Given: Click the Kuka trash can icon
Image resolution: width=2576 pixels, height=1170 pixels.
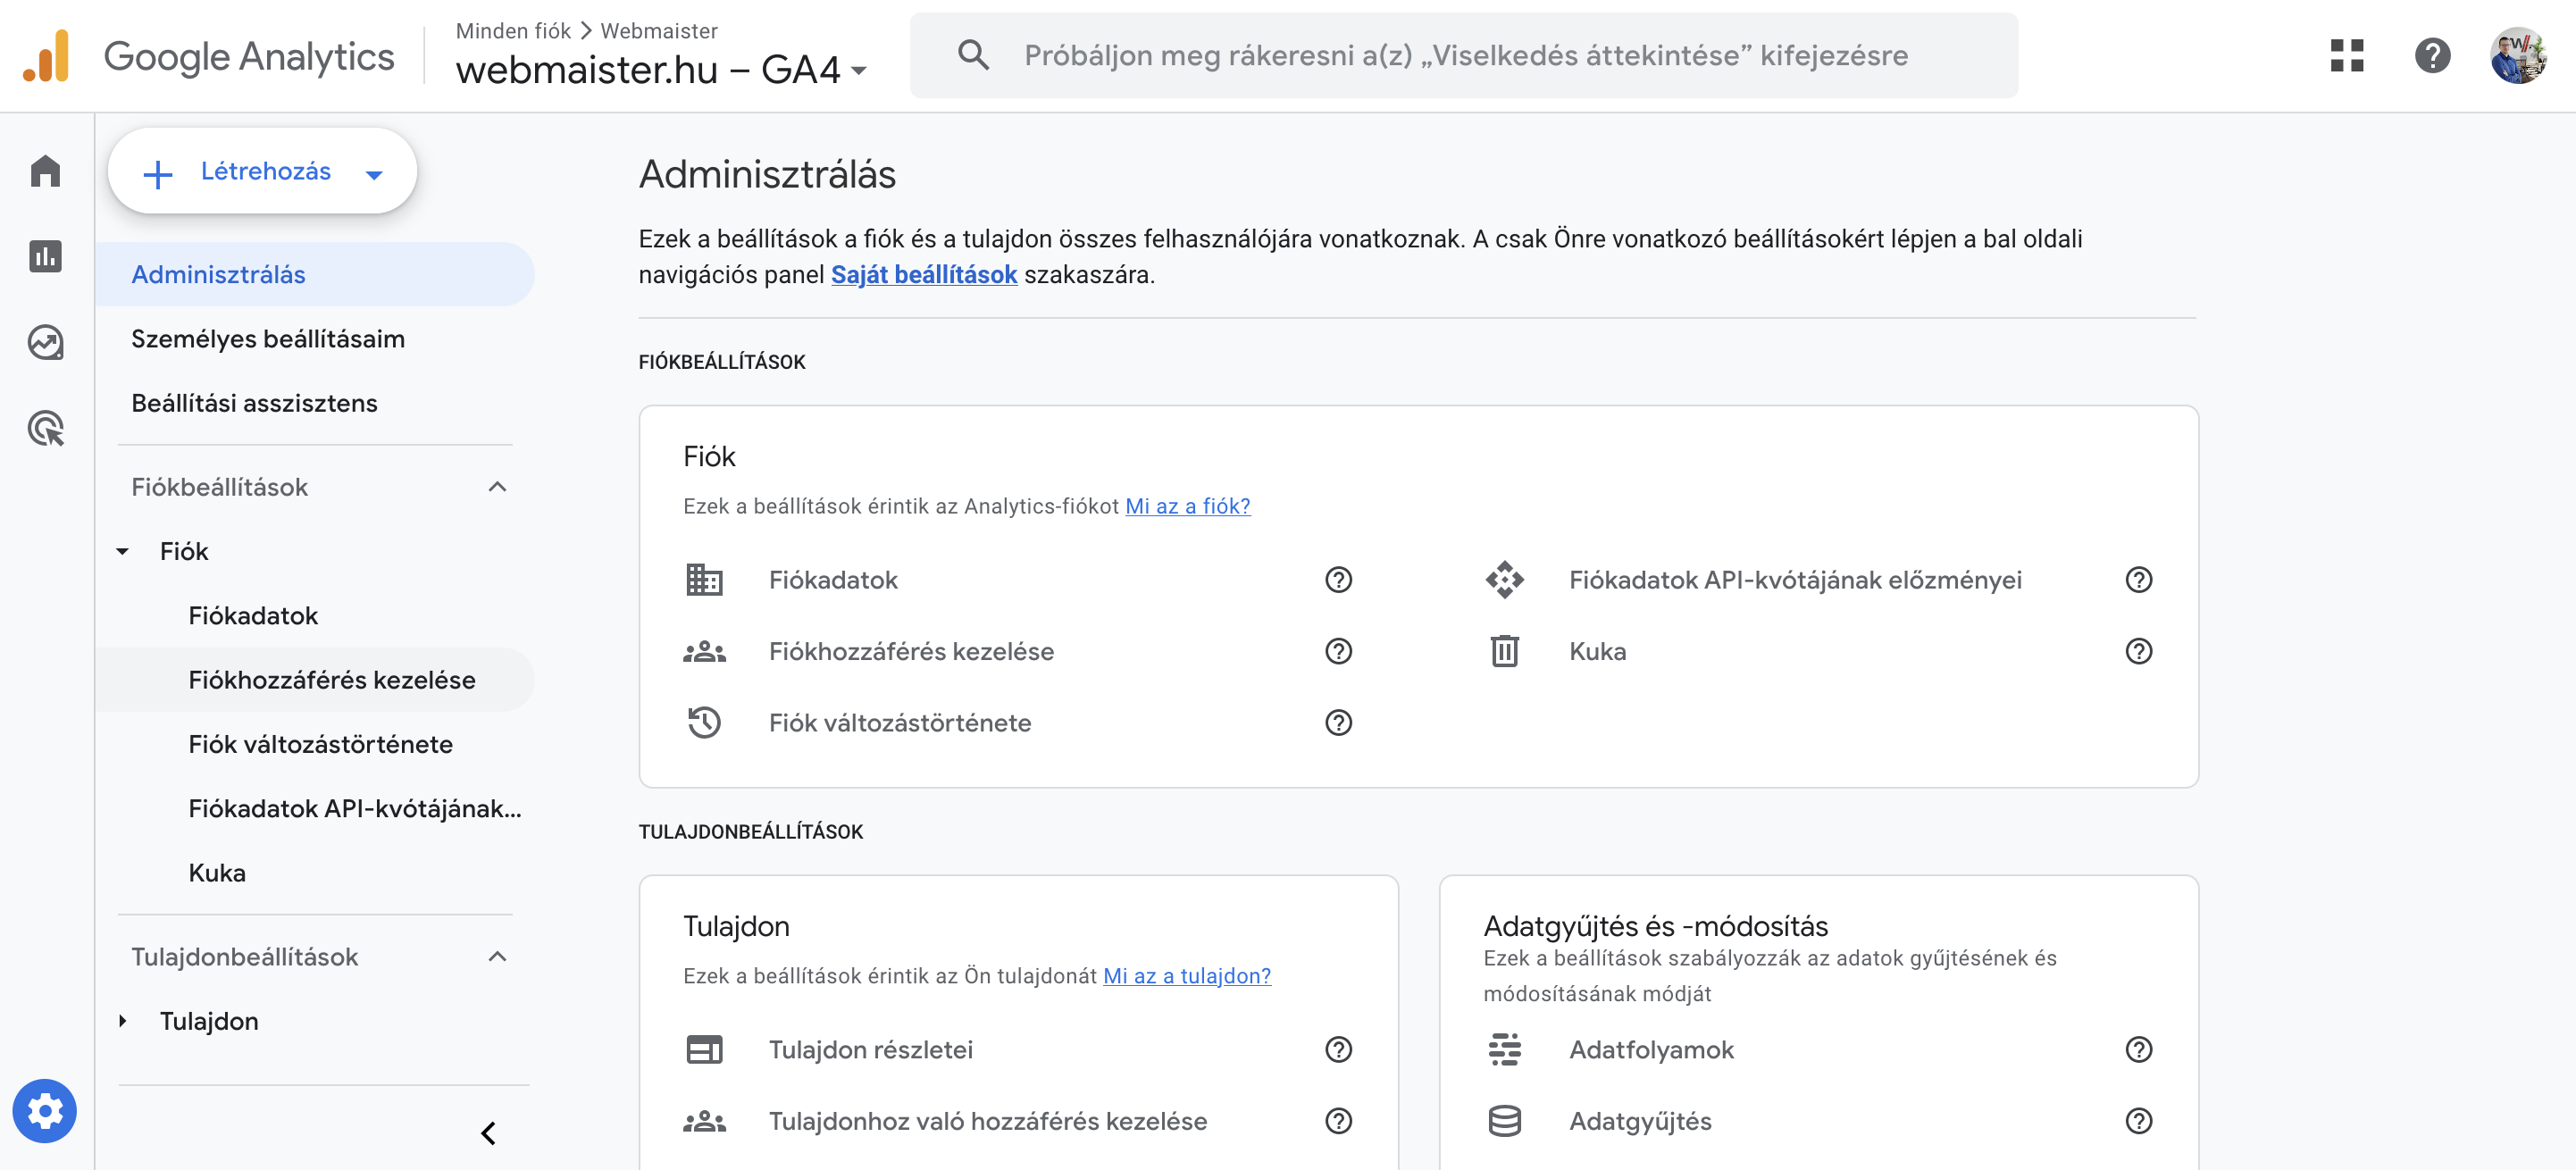Looking at the screenshot, I should [1504, 651].
